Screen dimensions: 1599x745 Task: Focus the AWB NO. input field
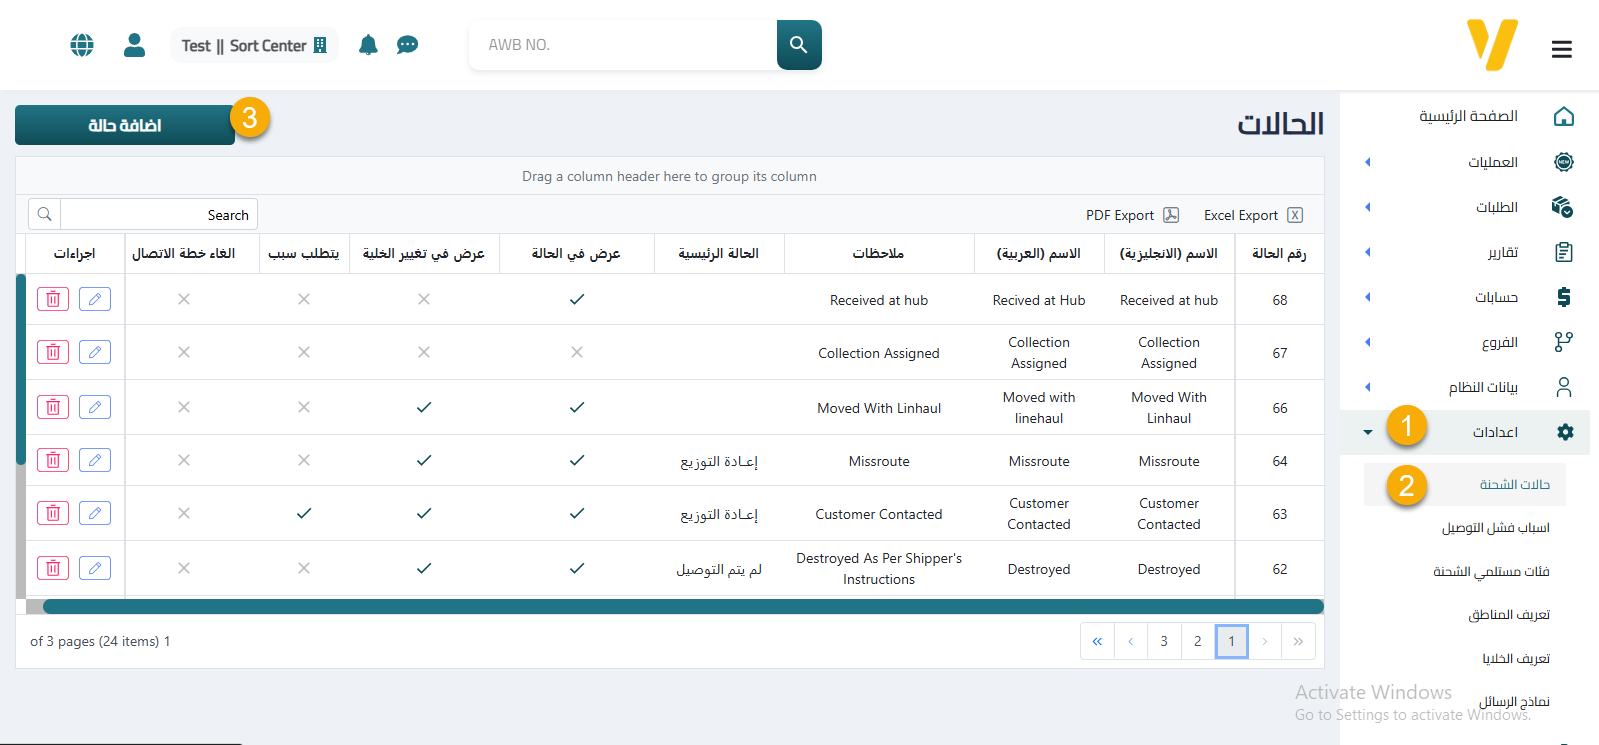click(623, 45)
